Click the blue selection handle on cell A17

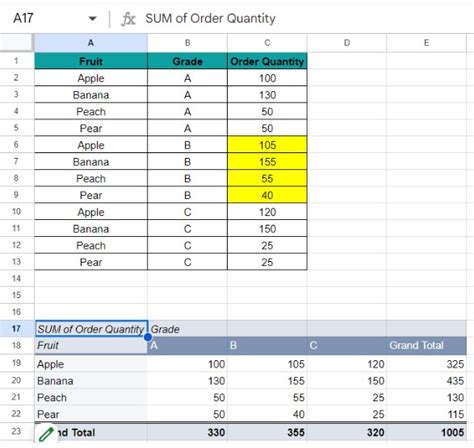pyautogui.click(x=148, y=337)
